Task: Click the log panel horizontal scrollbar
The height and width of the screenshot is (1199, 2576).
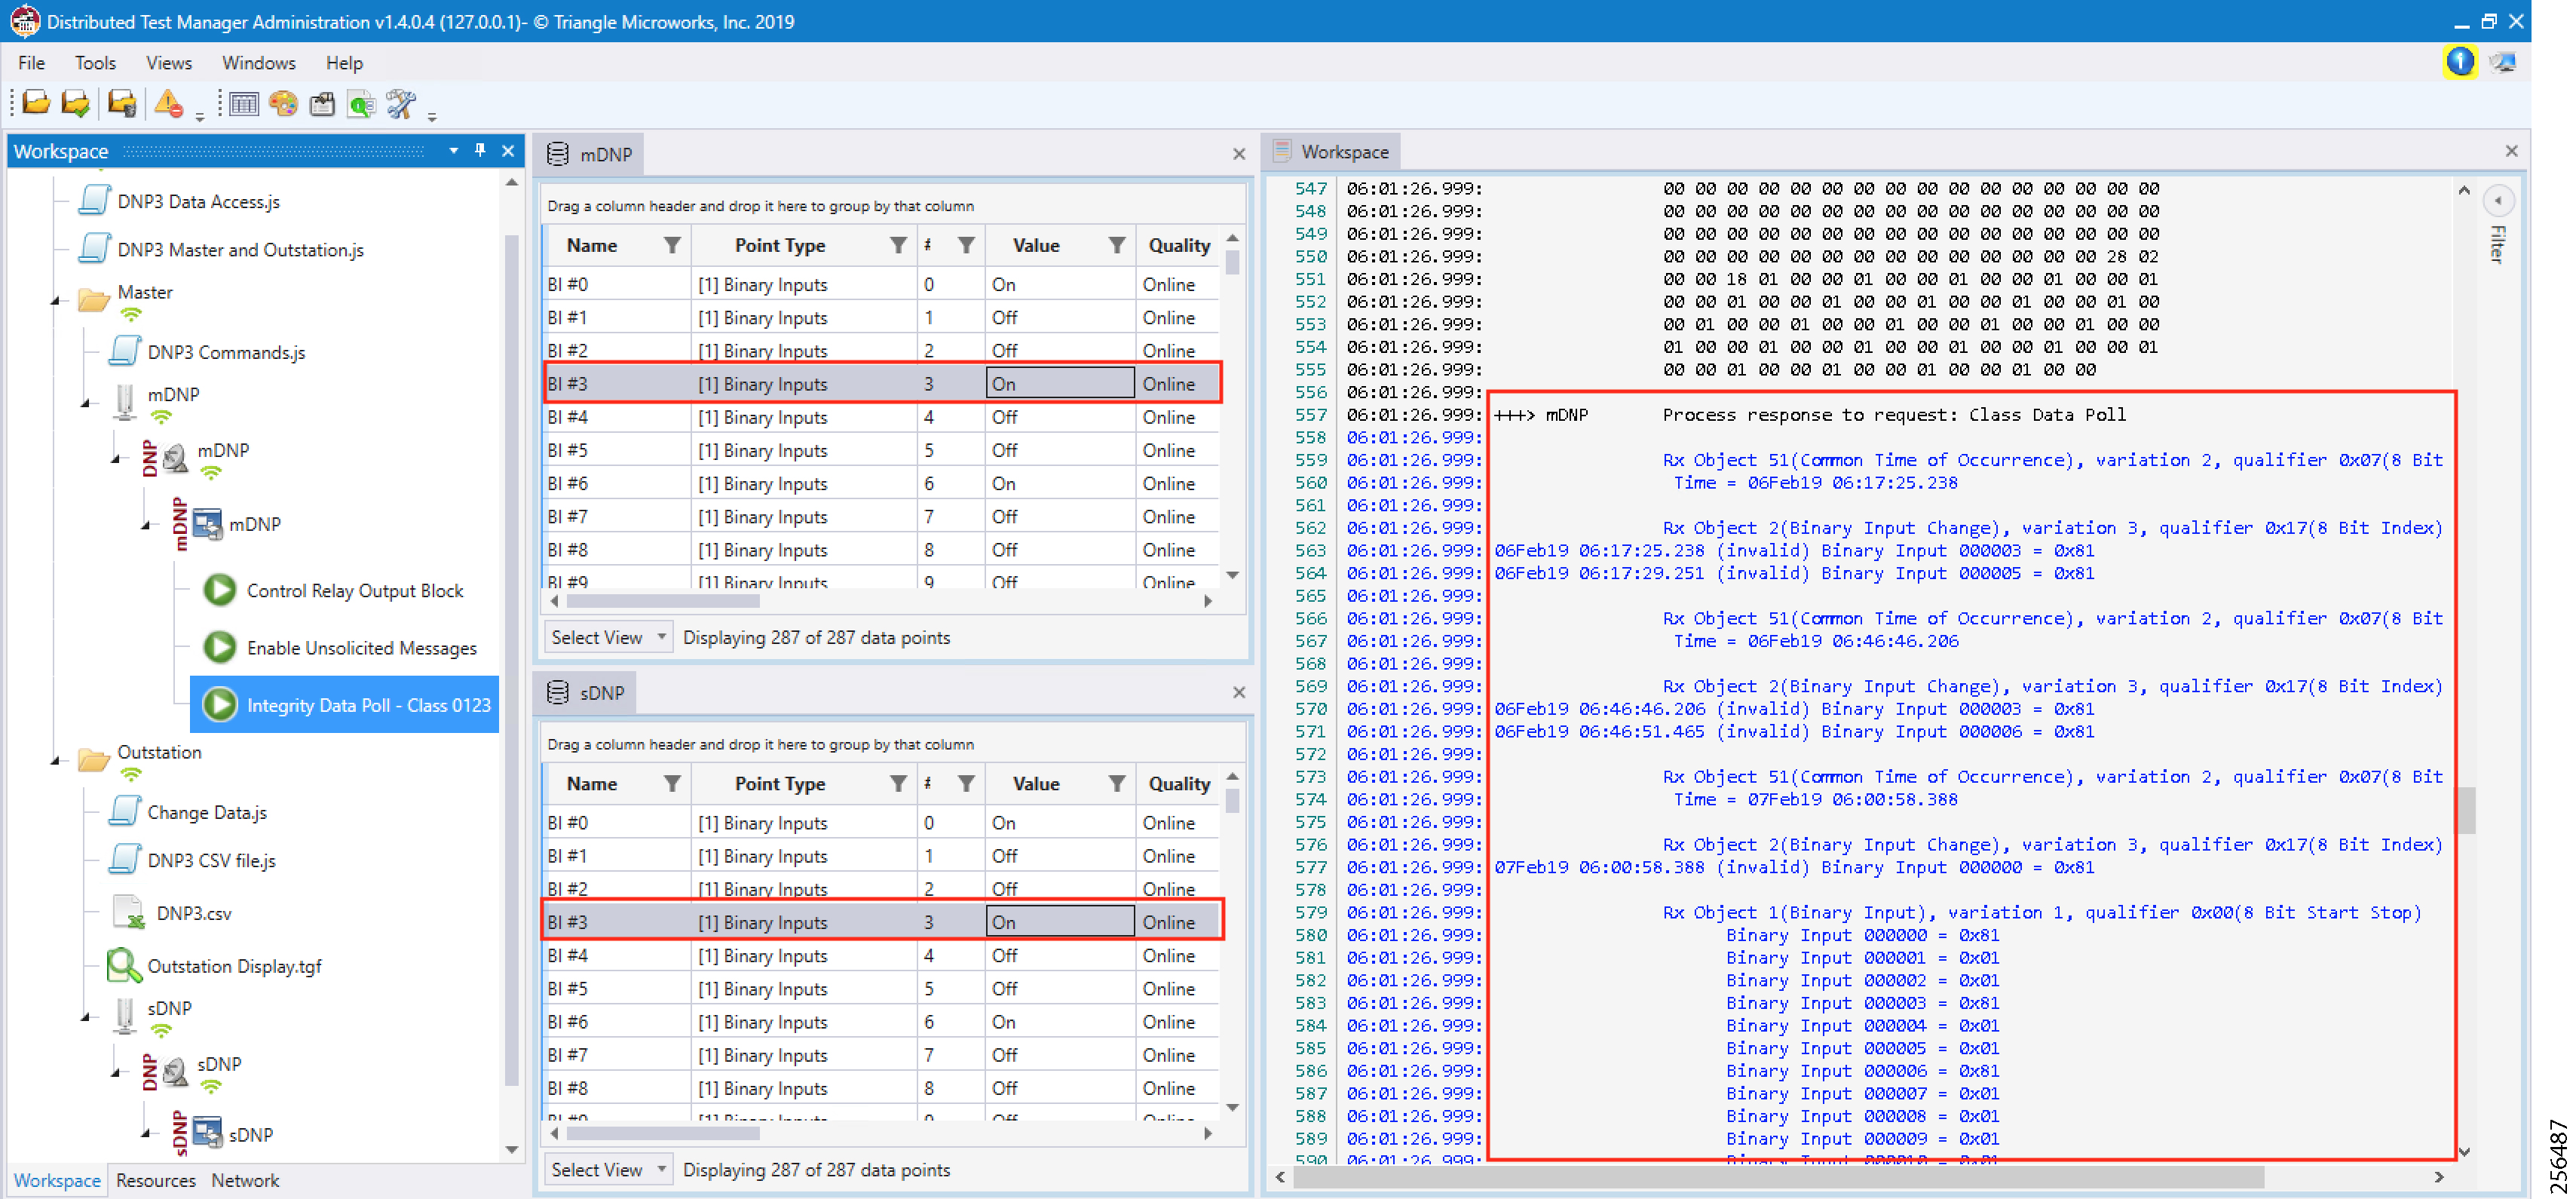Action: [x=1778, y=1177]
